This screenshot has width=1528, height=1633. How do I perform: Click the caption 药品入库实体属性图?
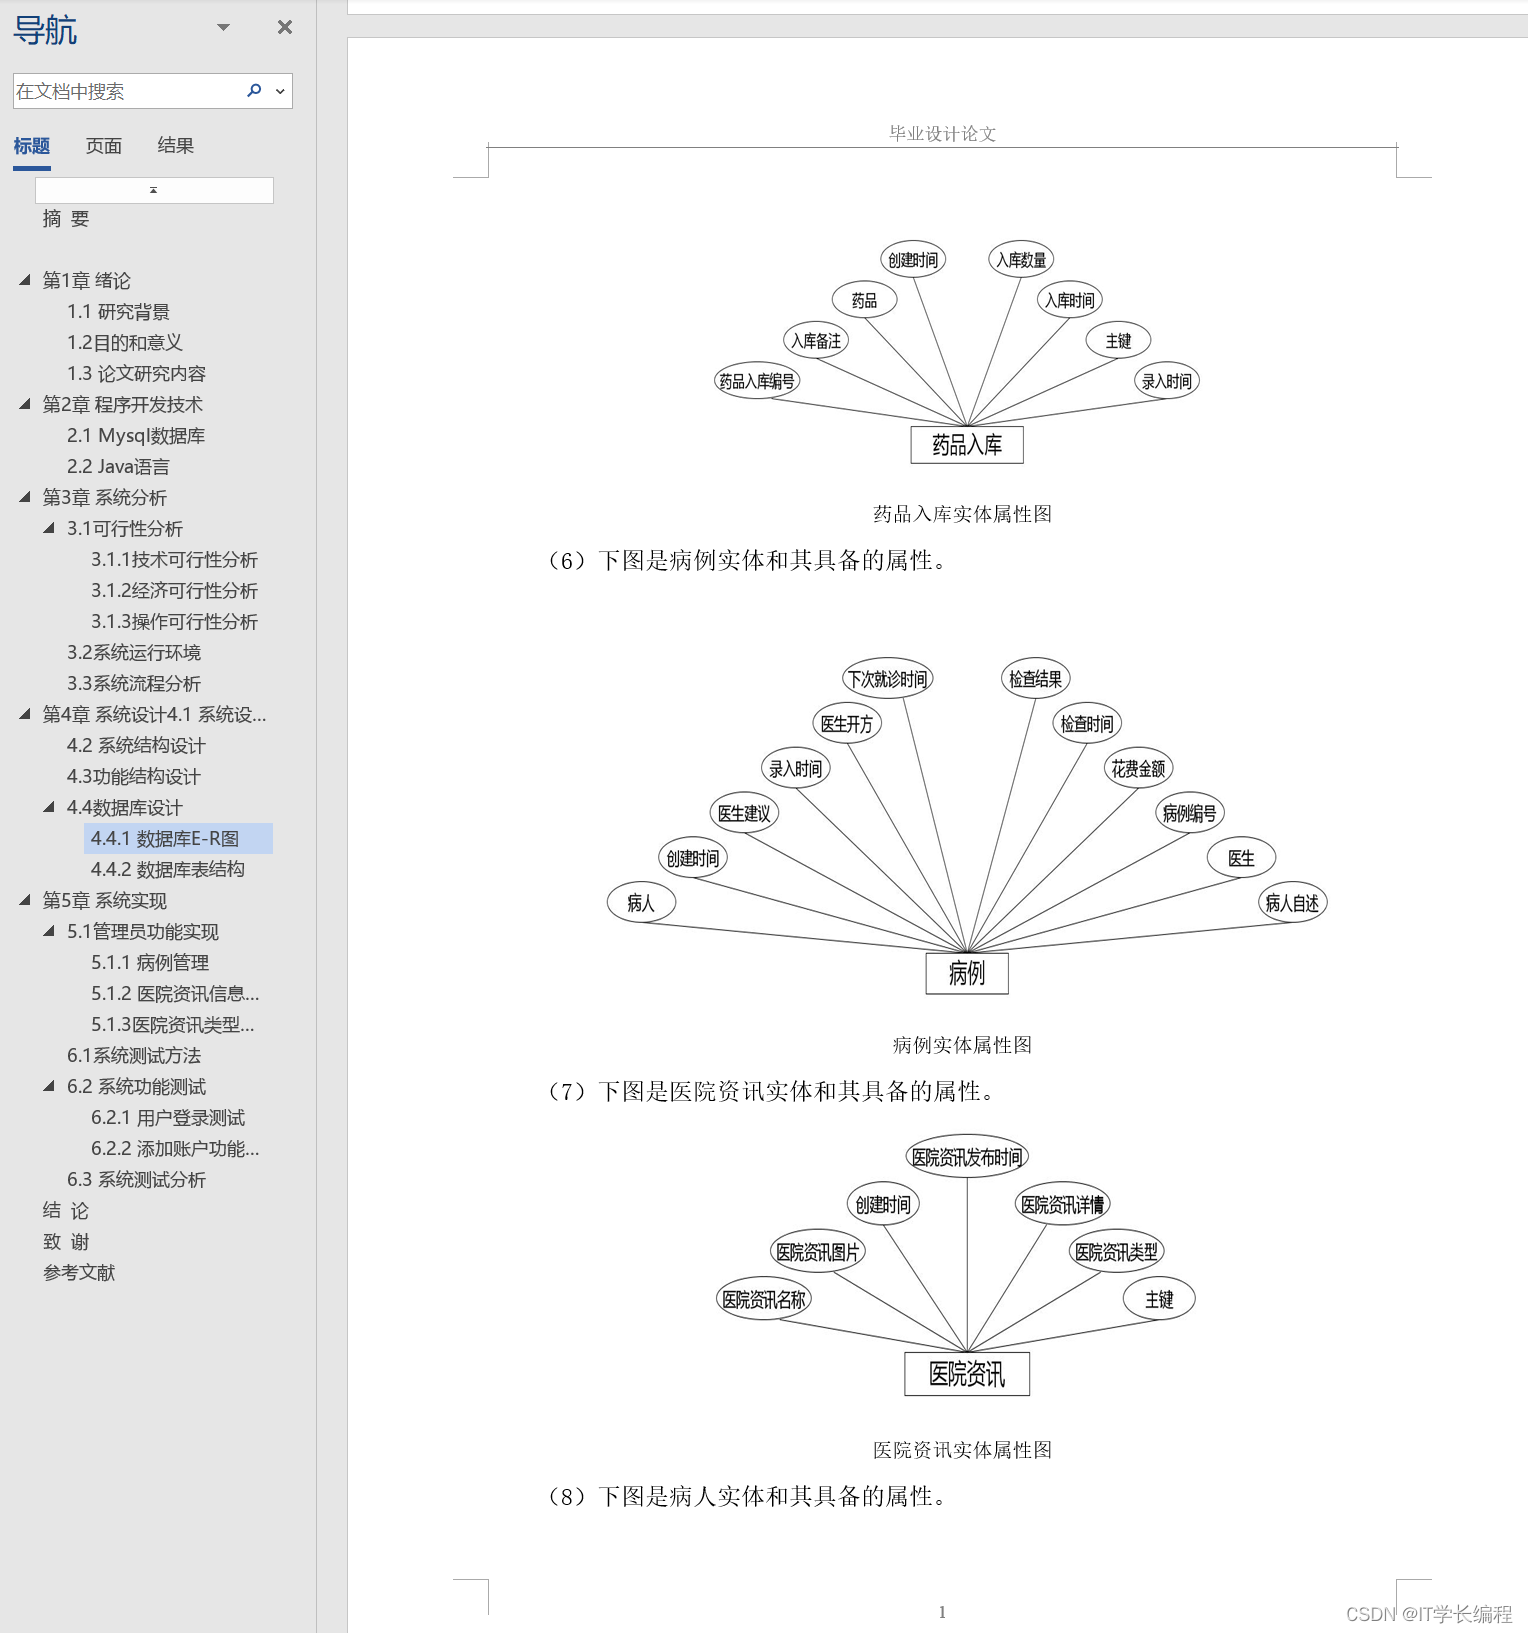[x=962, y=514]
